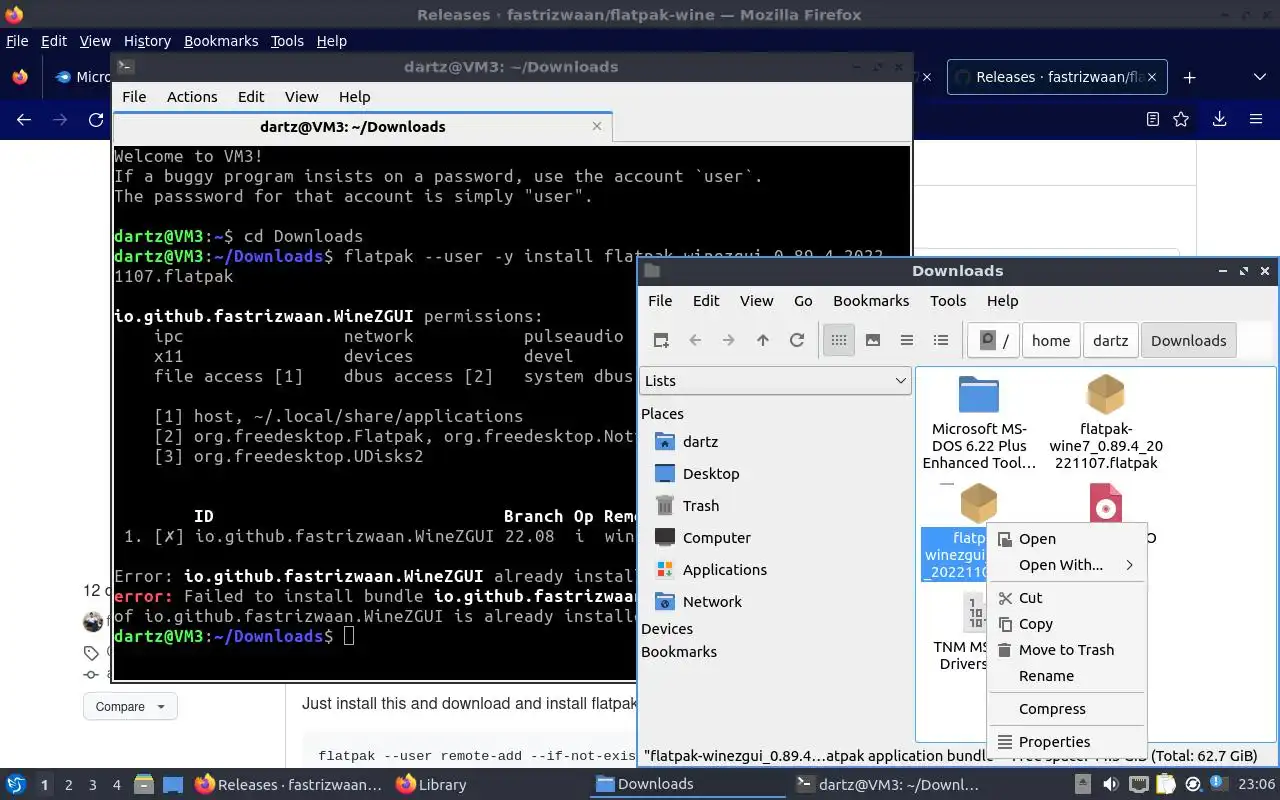Viewport: 1280px width, 800px height.
Task: Switch to icon view in file manager
Action: (x=839, y=340)
